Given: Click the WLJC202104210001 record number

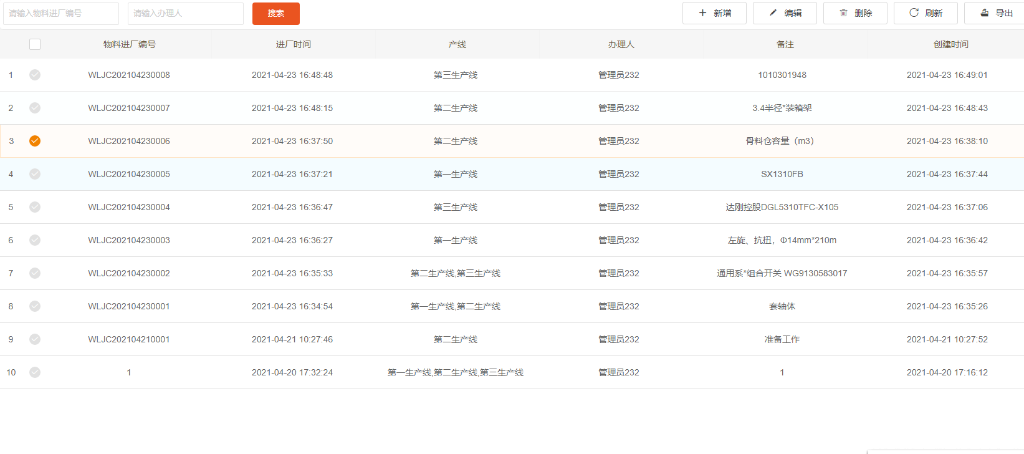Looking at the screenshot, I should (129, 339).
